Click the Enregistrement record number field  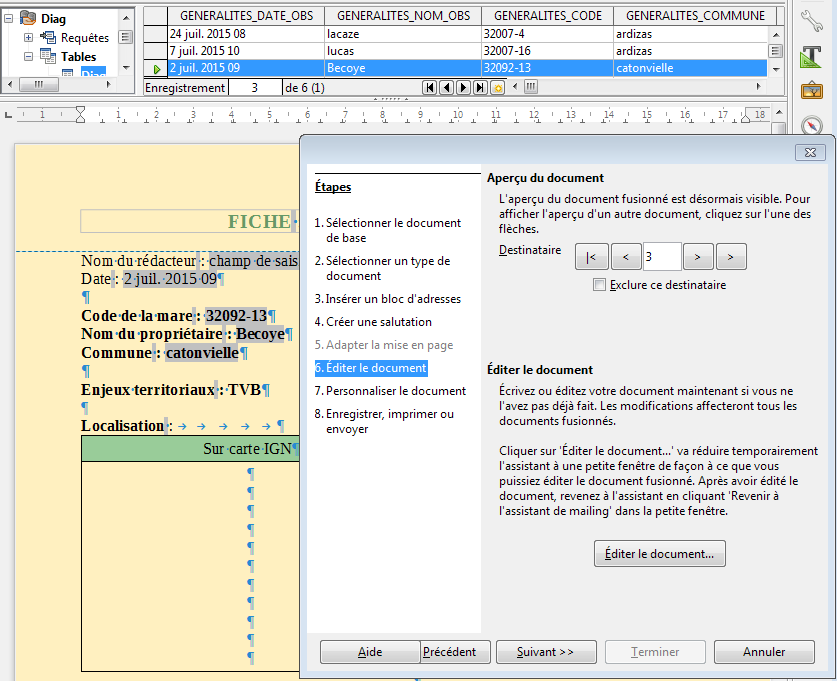[255, 88]
